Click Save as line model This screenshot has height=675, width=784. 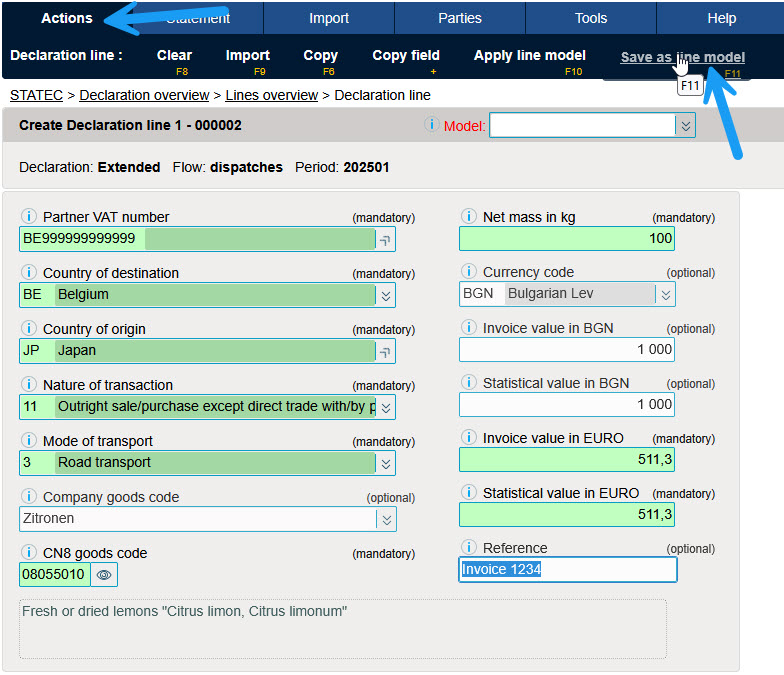pyautogui.click(x=682, y=57)
